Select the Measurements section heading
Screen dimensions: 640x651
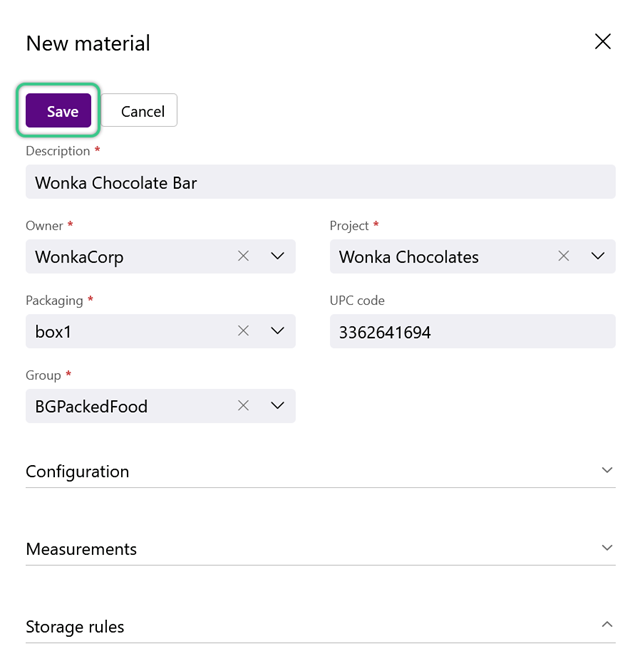click(81, 549)
